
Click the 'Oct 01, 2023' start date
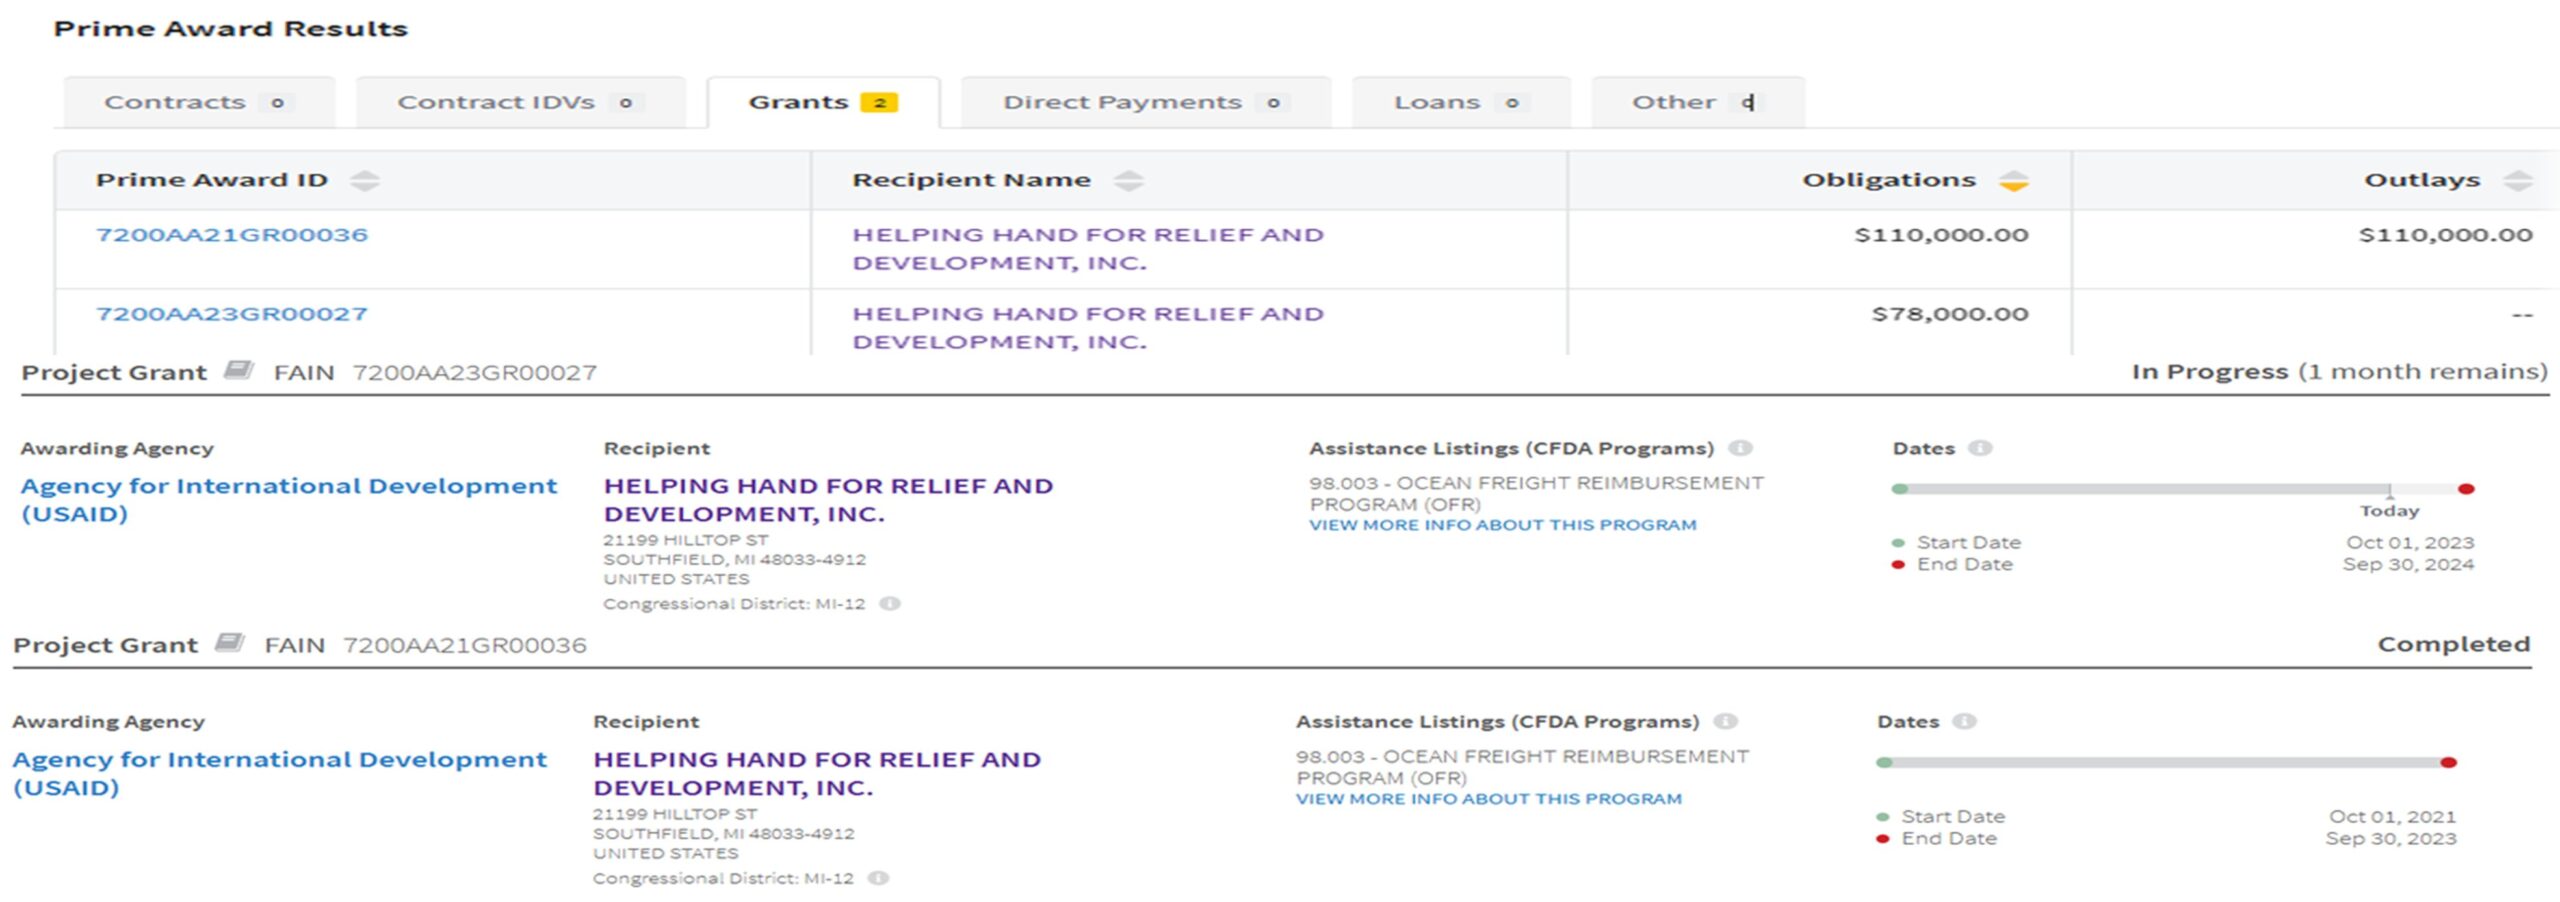coord(2410,542)
